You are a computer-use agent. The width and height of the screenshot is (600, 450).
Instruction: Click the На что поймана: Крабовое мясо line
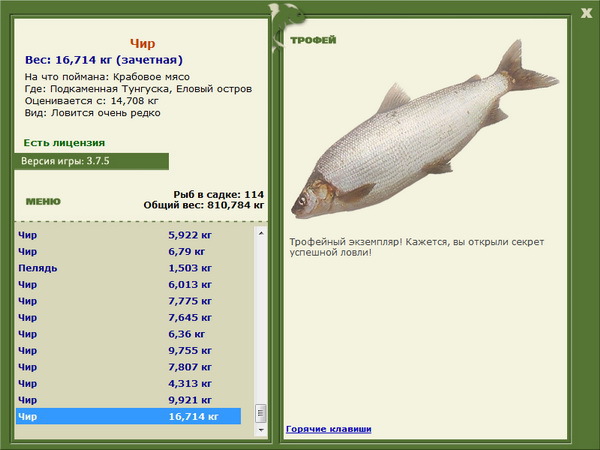(x=107, y=77)
